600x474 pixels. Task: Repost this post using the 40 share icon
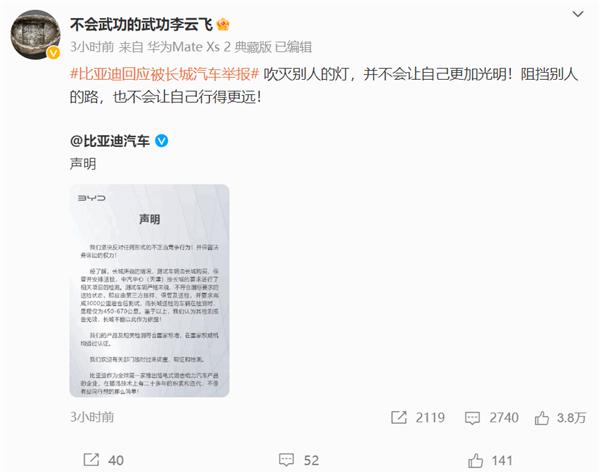(91, 460)
